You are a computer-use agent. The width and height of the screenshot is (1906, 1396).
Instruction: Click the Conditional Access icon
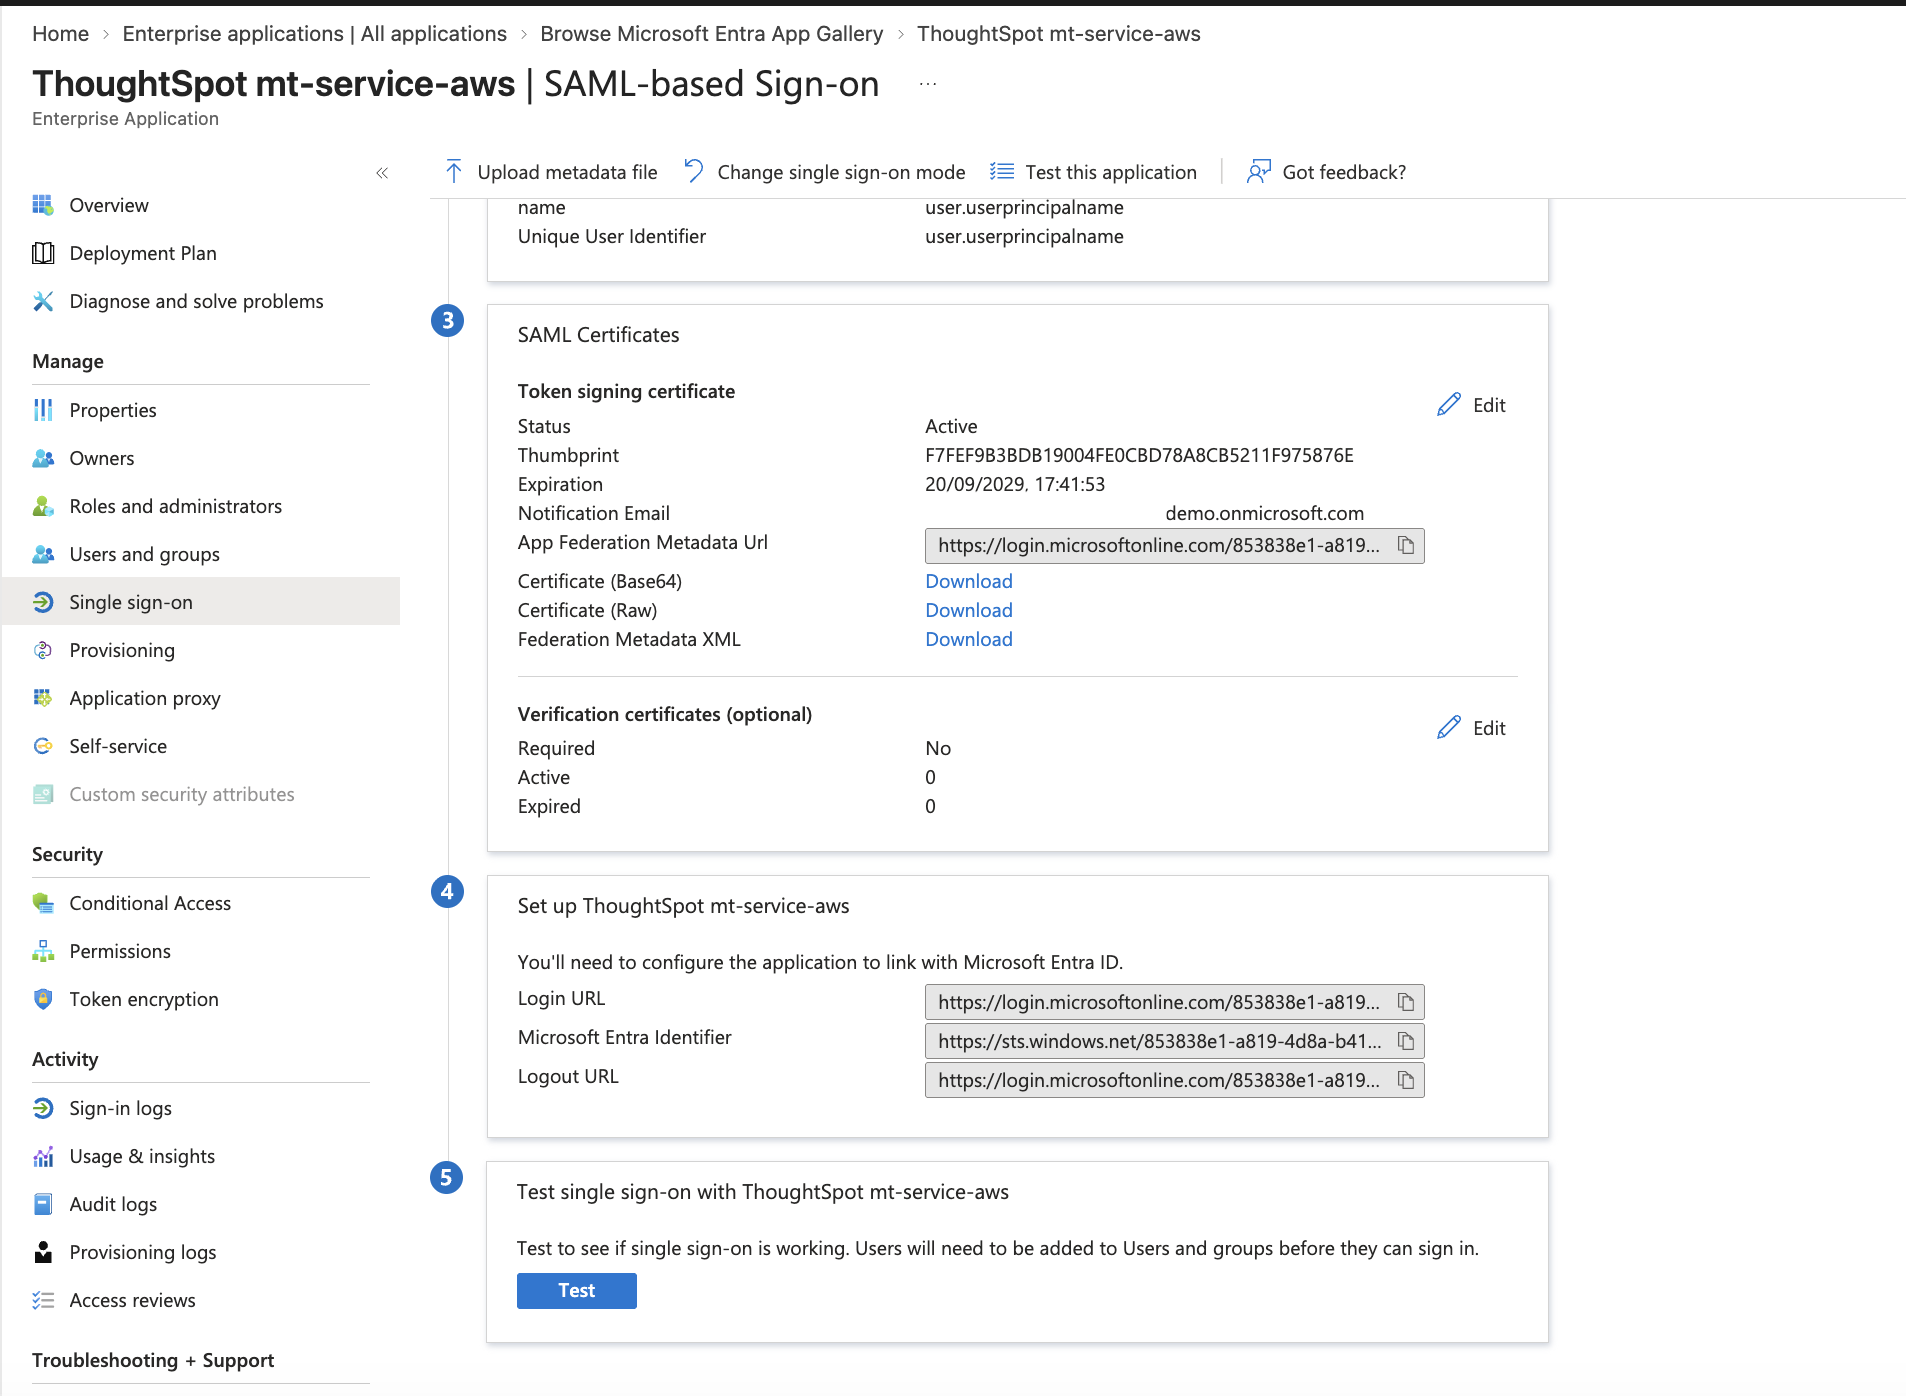(43, 903)
